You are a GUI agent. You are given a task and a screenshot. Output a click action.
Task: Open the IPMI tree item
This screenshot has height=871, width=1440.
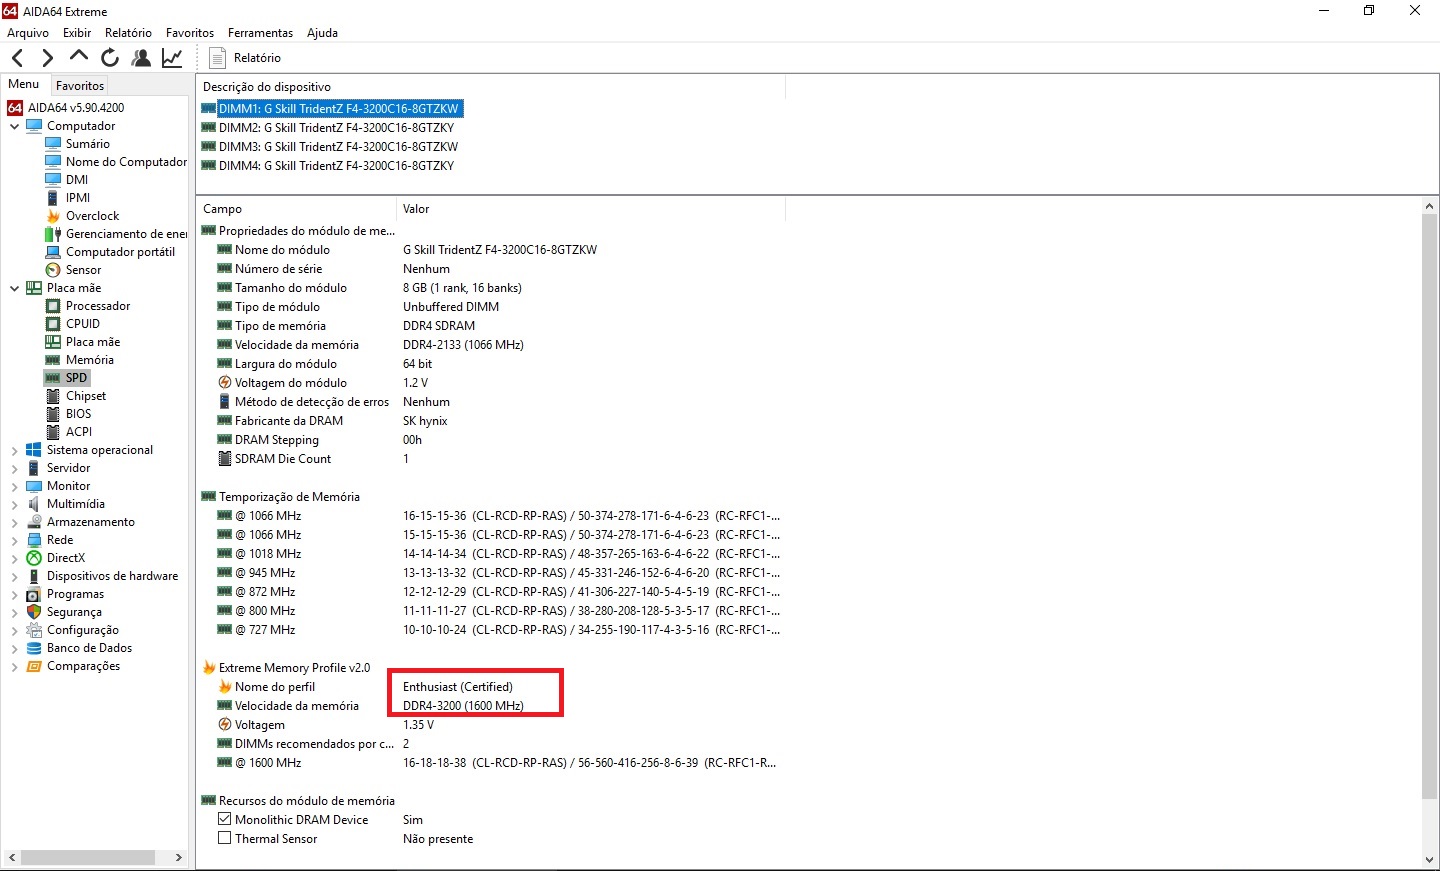[x=78, y=198]
